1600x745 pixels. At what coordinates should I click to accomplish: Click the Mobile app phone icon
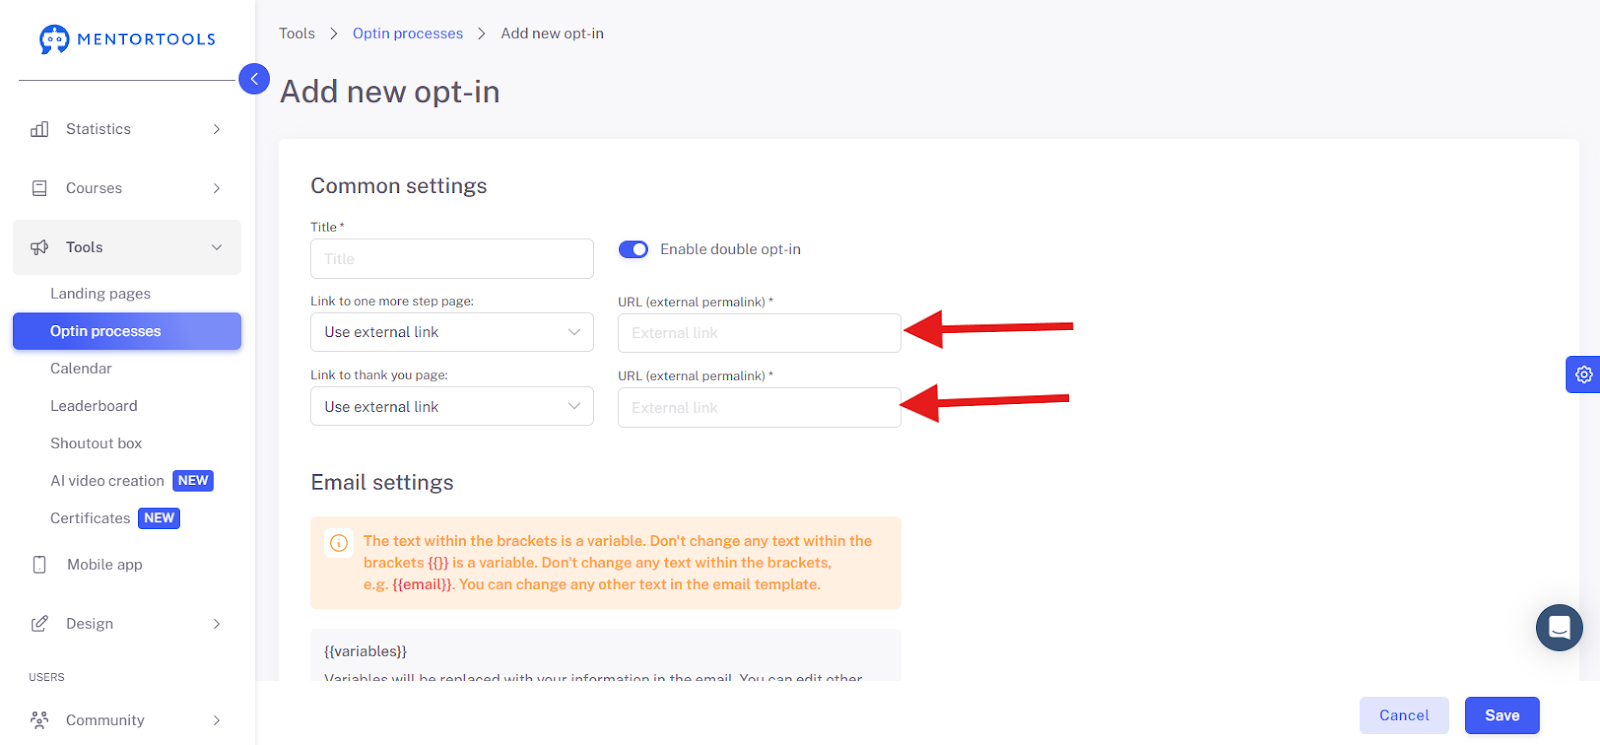pyautogui.click(x=40, y=565)
